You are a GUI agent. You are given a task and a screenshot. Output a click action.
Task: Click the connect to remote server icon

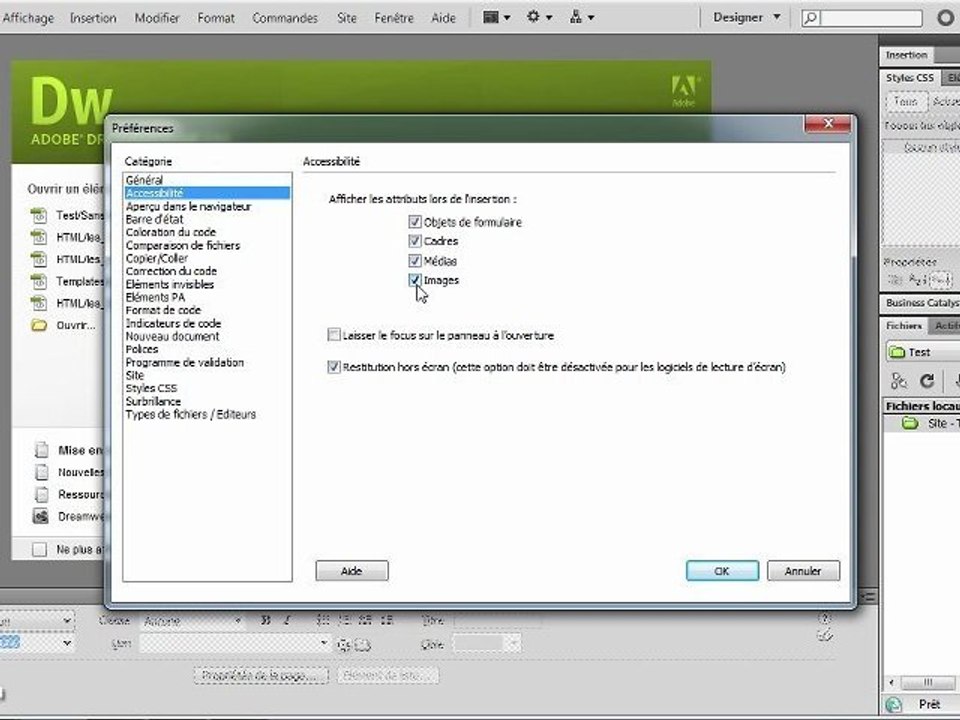click(x=899, y=381)
